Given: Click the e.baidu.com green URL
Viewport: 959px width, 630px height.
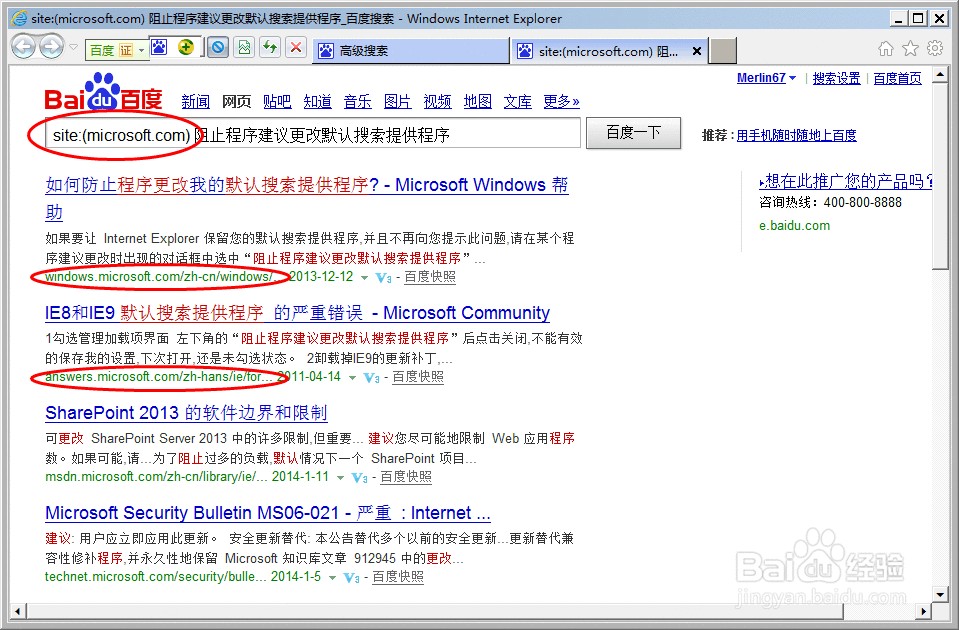Looking at the screenshot, I should point(794,226).
